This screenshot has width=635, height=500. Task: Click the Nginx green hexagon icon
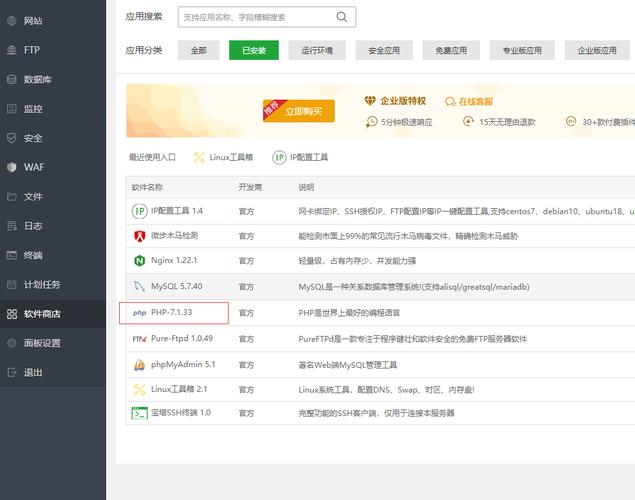pos(139,261)
